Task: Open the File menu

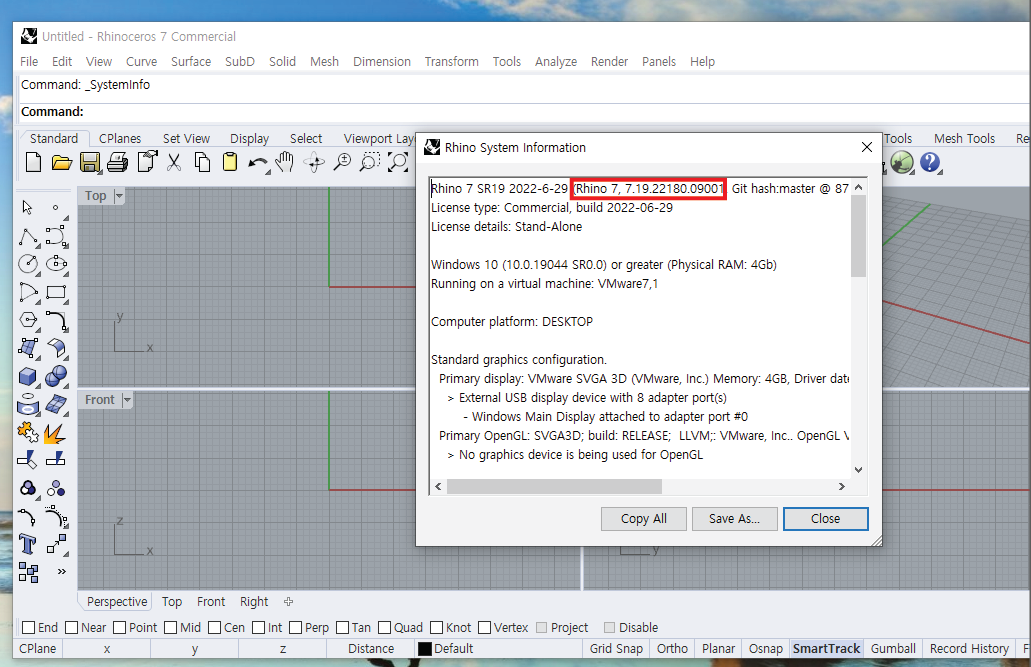Action: coord(29,61)
